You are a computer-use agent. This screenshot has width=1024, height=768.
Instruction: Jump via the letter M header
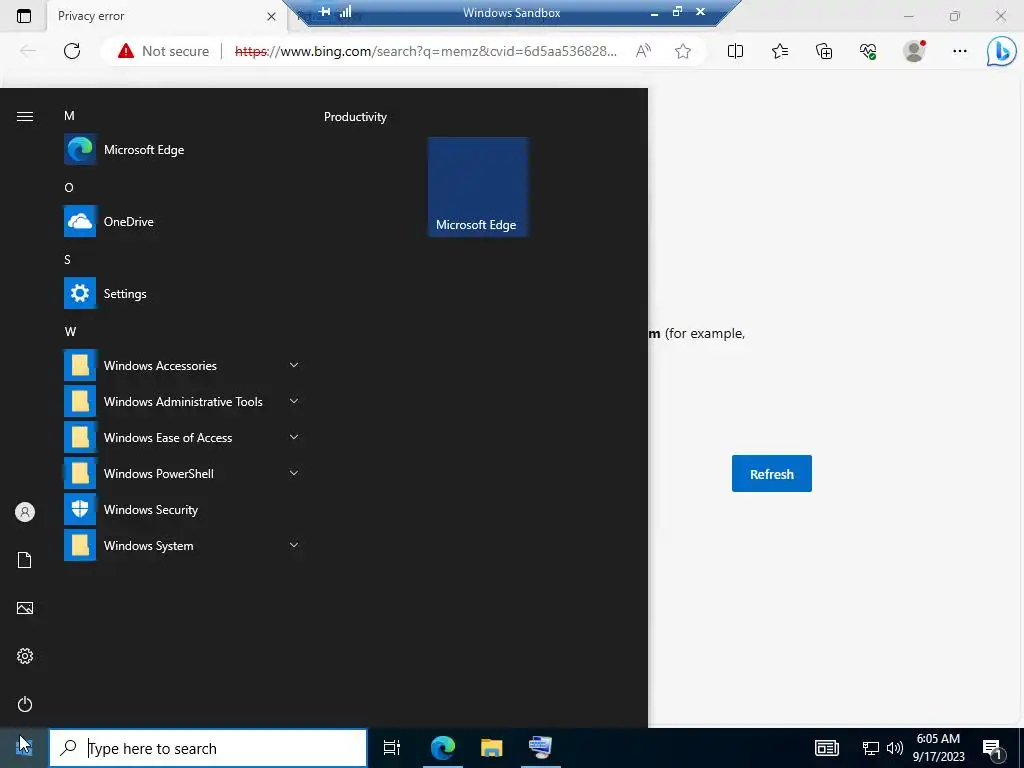coord(69,116)
